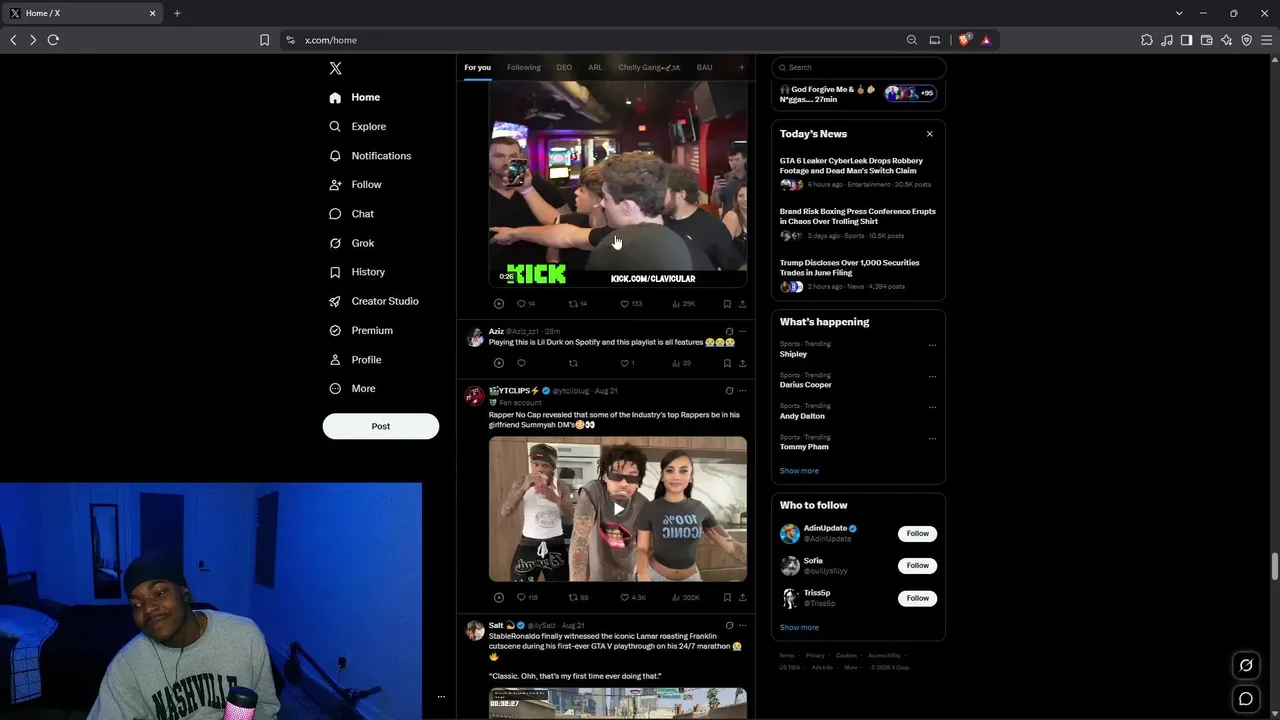This screenshot has height=720, width=1280.
Task: Open Aziz's profile avatar
Action: pos(474,337)
